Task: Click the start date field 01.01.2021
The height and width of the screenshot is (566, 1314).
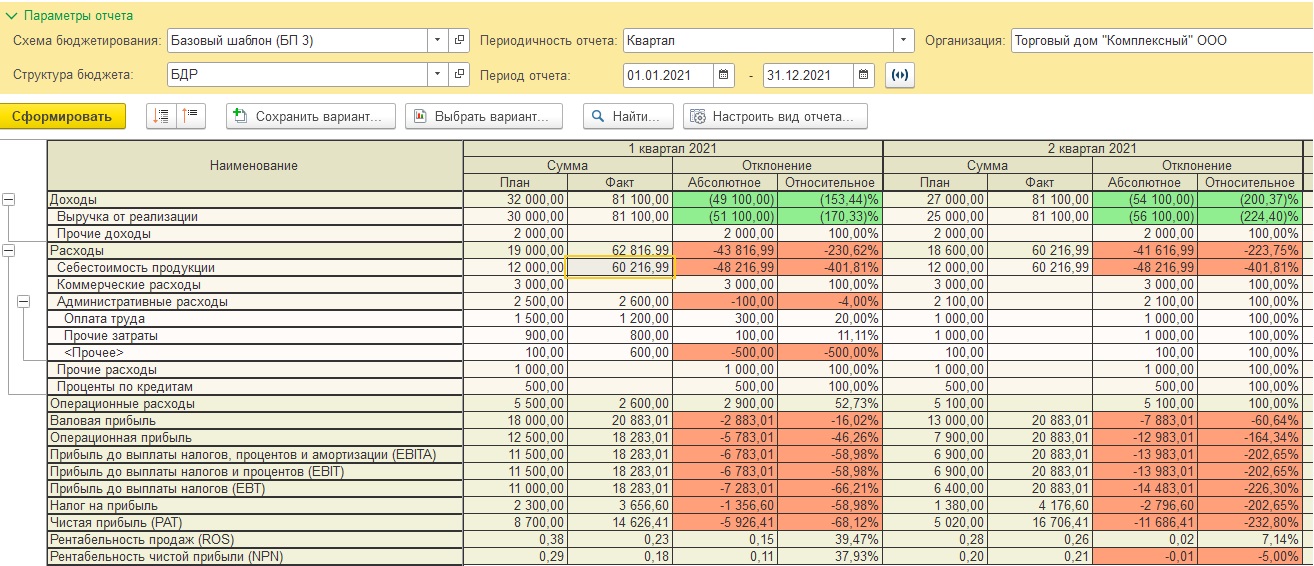Action: point(668,75)
